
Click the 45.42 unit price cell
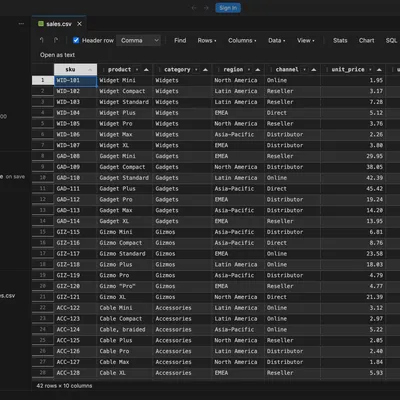tap(353, 189)
